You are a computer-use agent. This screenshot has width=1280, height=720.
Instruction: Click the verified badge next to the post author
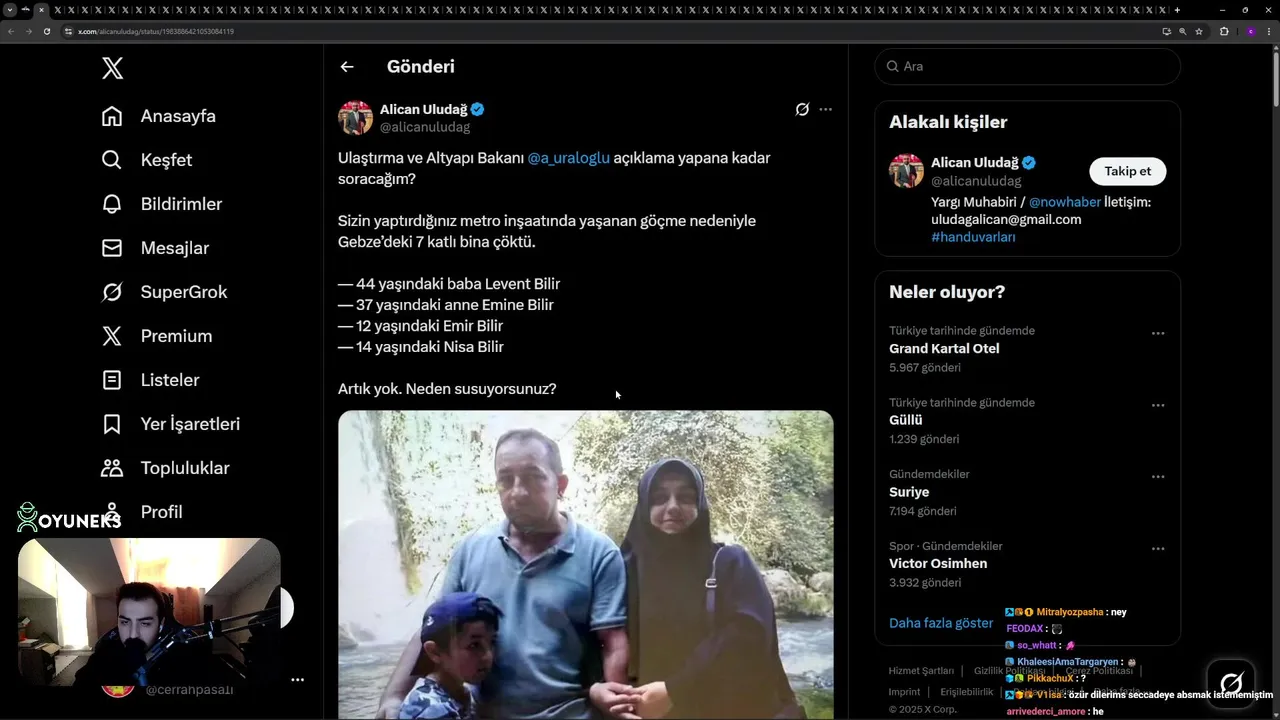click(478, 109)
